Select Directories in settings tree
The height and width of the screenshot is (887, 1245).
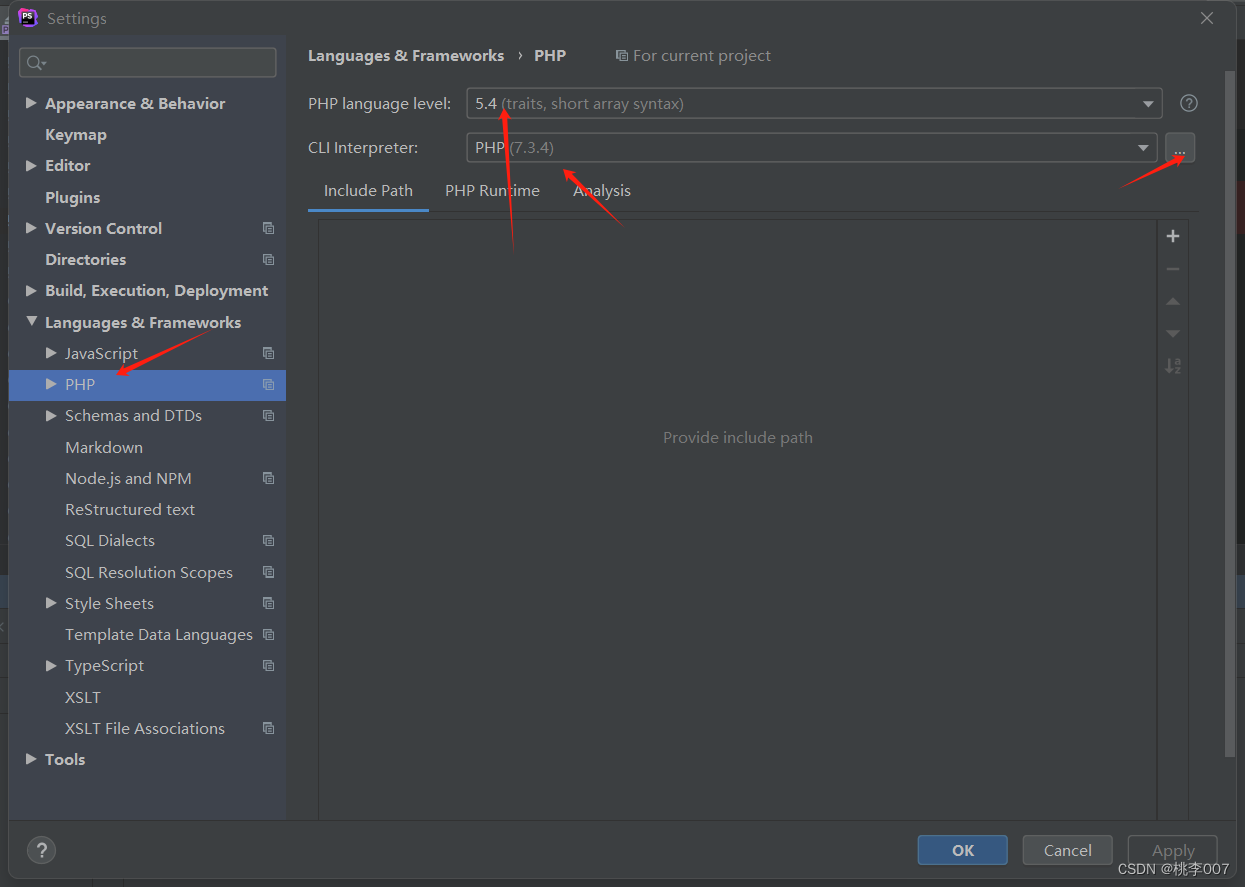[85, 259]
